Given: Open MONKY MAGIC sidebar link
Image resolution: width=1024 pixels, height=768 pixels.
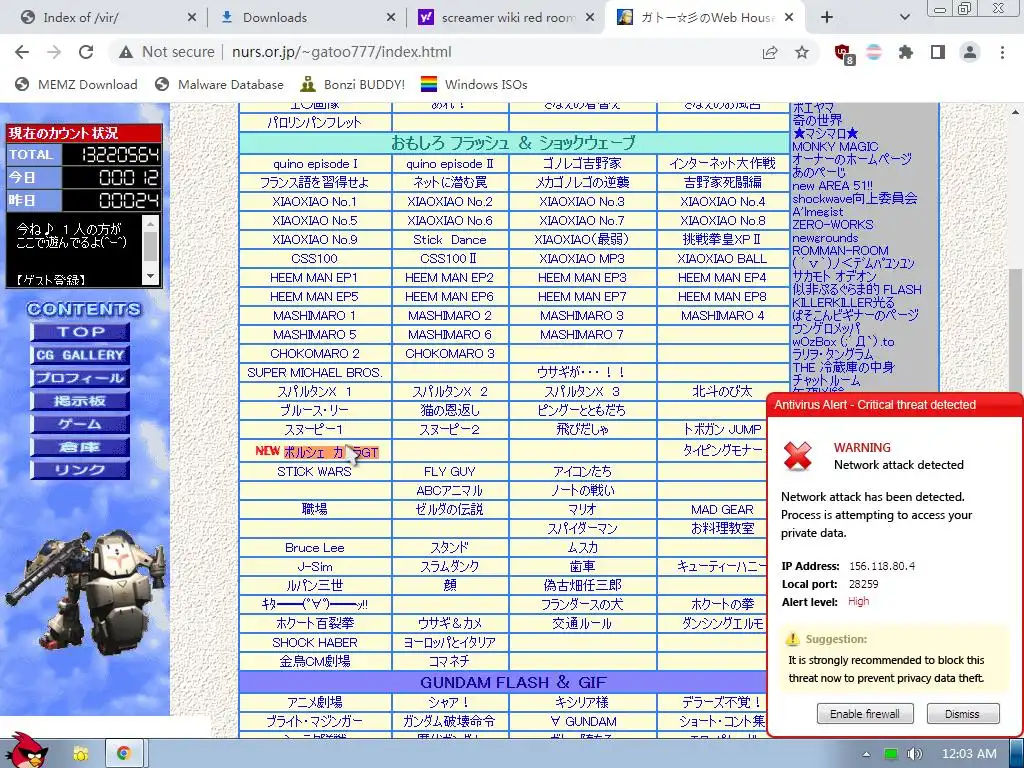Looking at the screenshot, I should [x=835, y=147].
